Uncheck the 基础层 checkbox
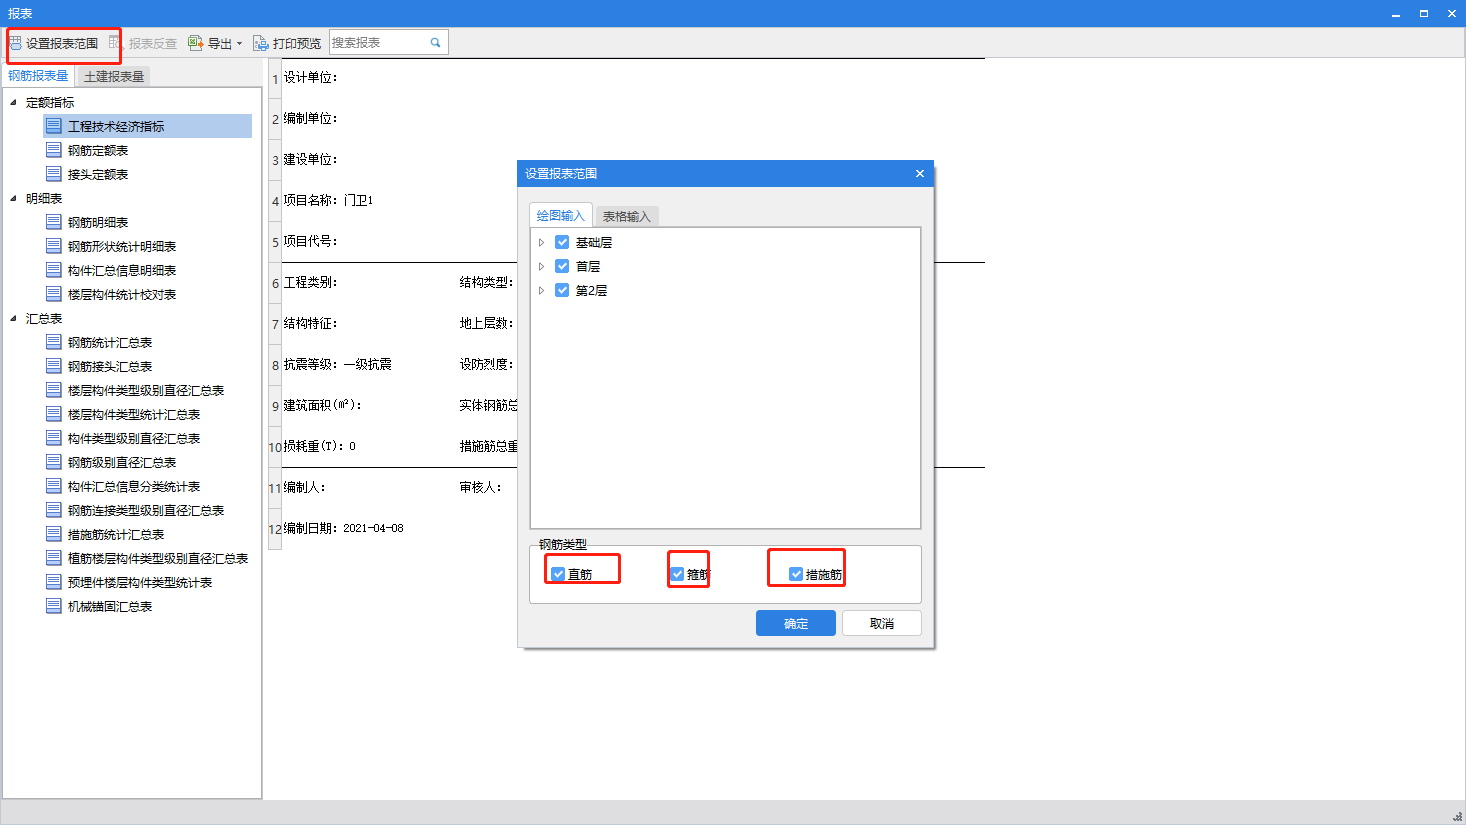Image resolution: width=1466 pixels, height=825 pixels. pyautogui.click(x=562, y=242)
